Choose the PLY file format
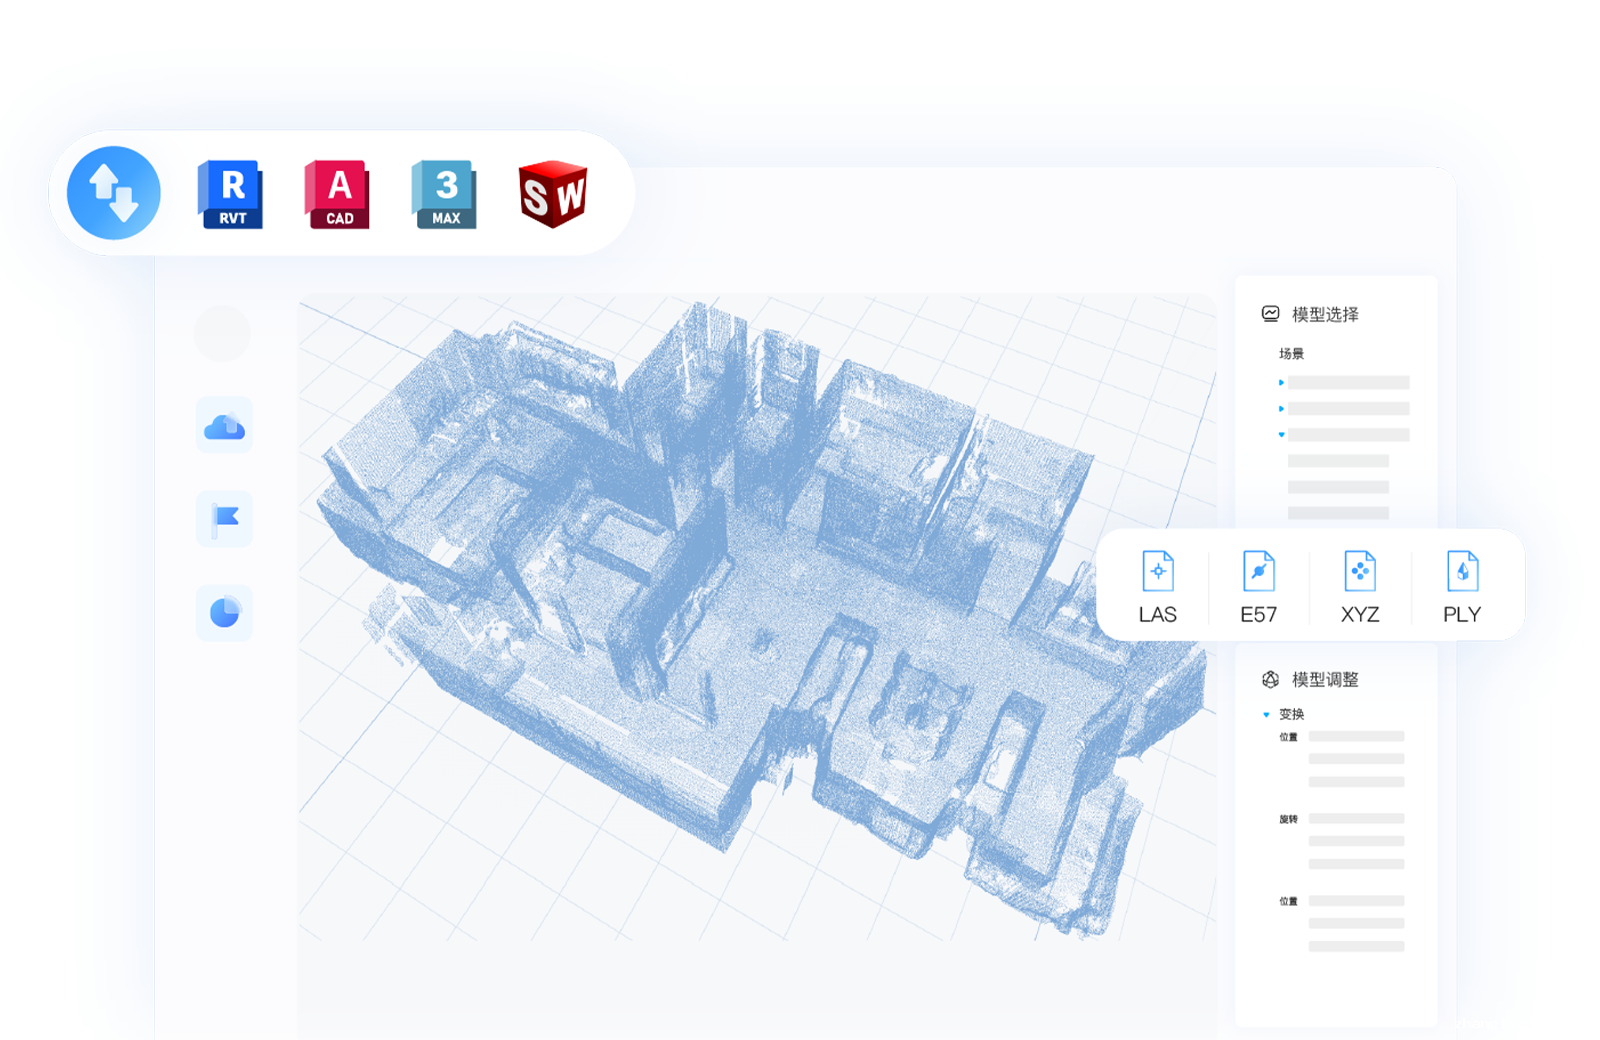This screenshot has width=1600, height=1040. point(1461,586)
